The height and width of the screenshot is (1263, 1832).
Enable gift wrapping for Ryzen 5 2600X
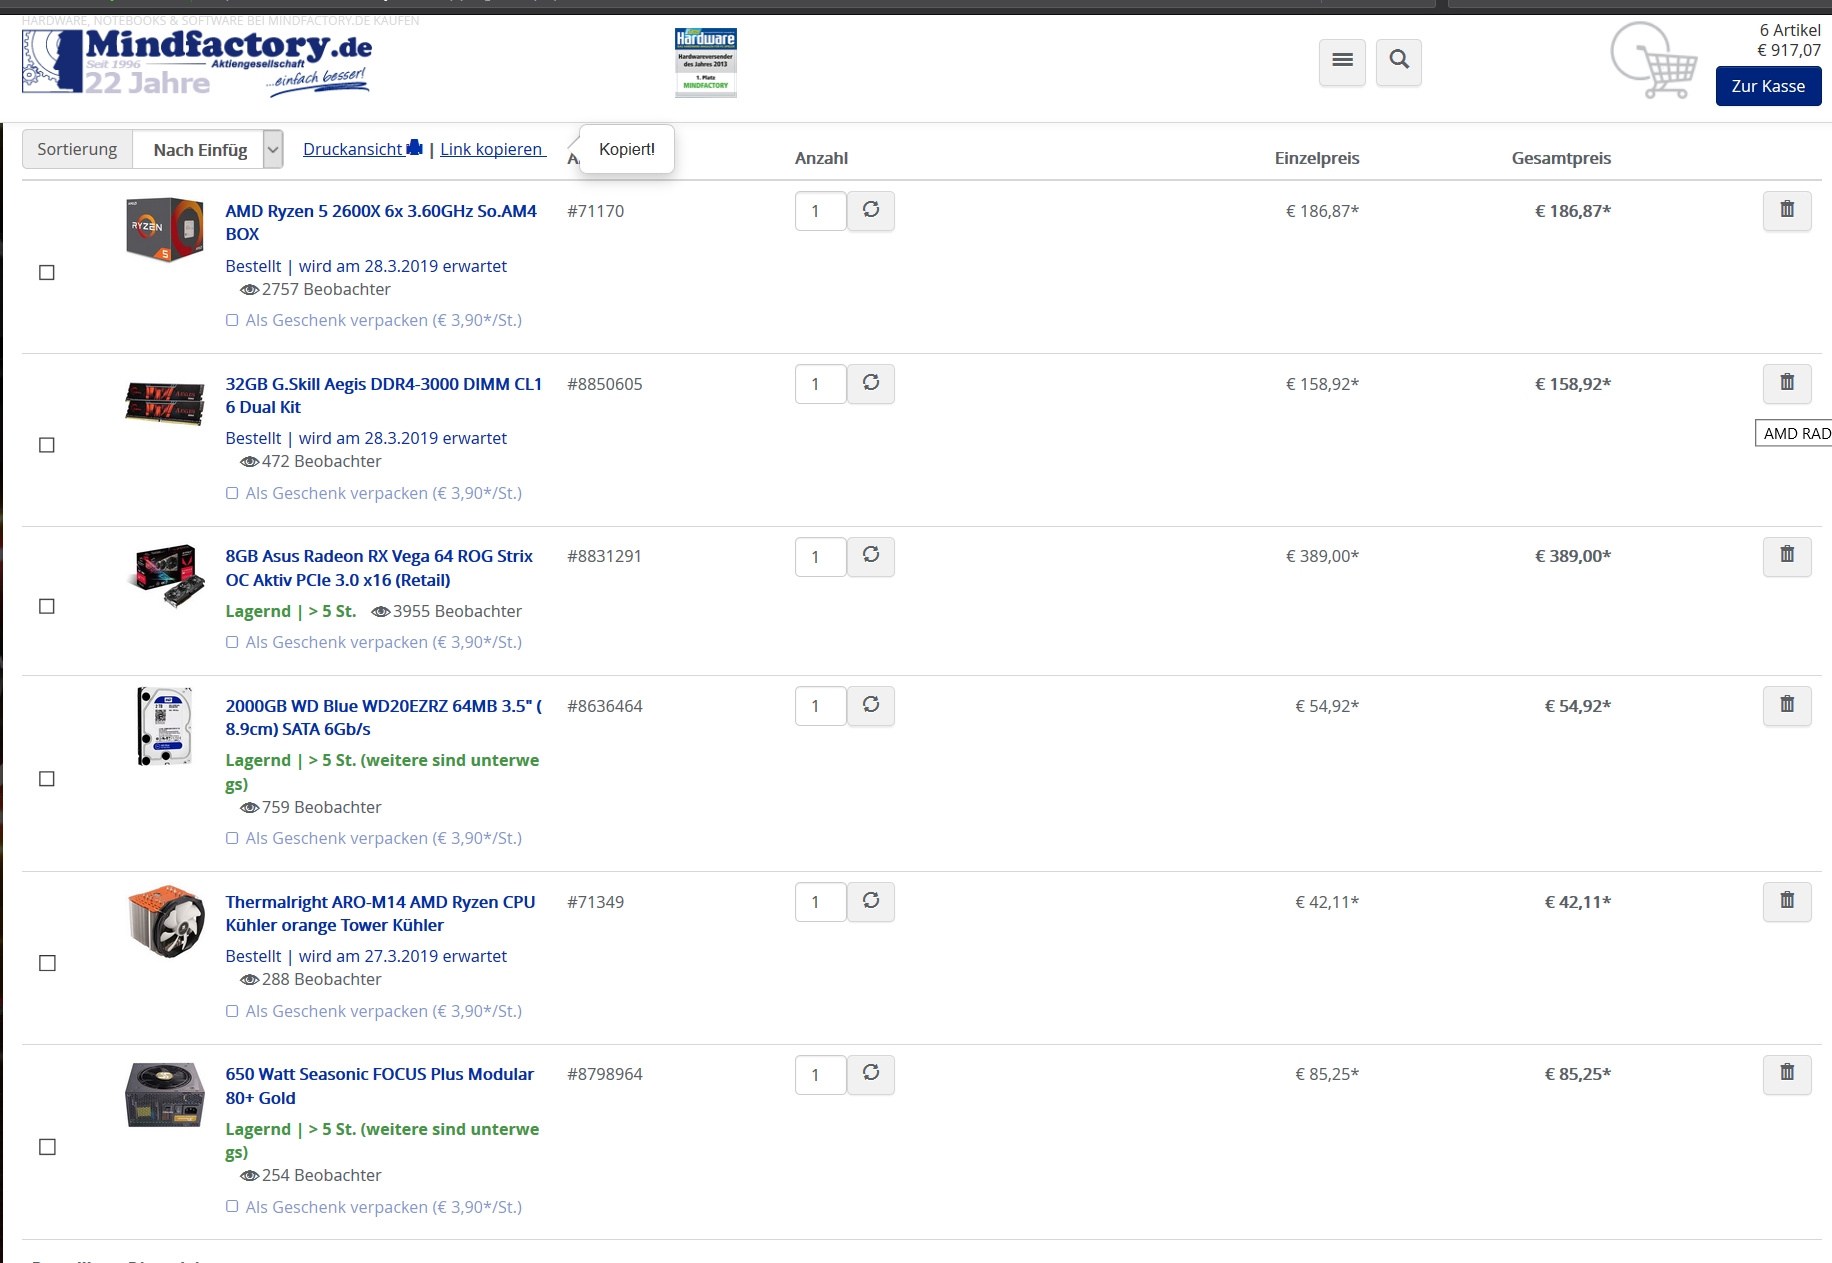point(232,320)
